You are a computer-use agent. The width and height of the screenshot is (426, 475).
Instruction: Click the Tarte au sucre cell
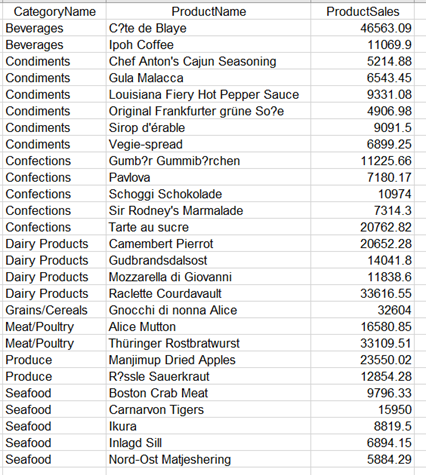[x=208, y=227]
